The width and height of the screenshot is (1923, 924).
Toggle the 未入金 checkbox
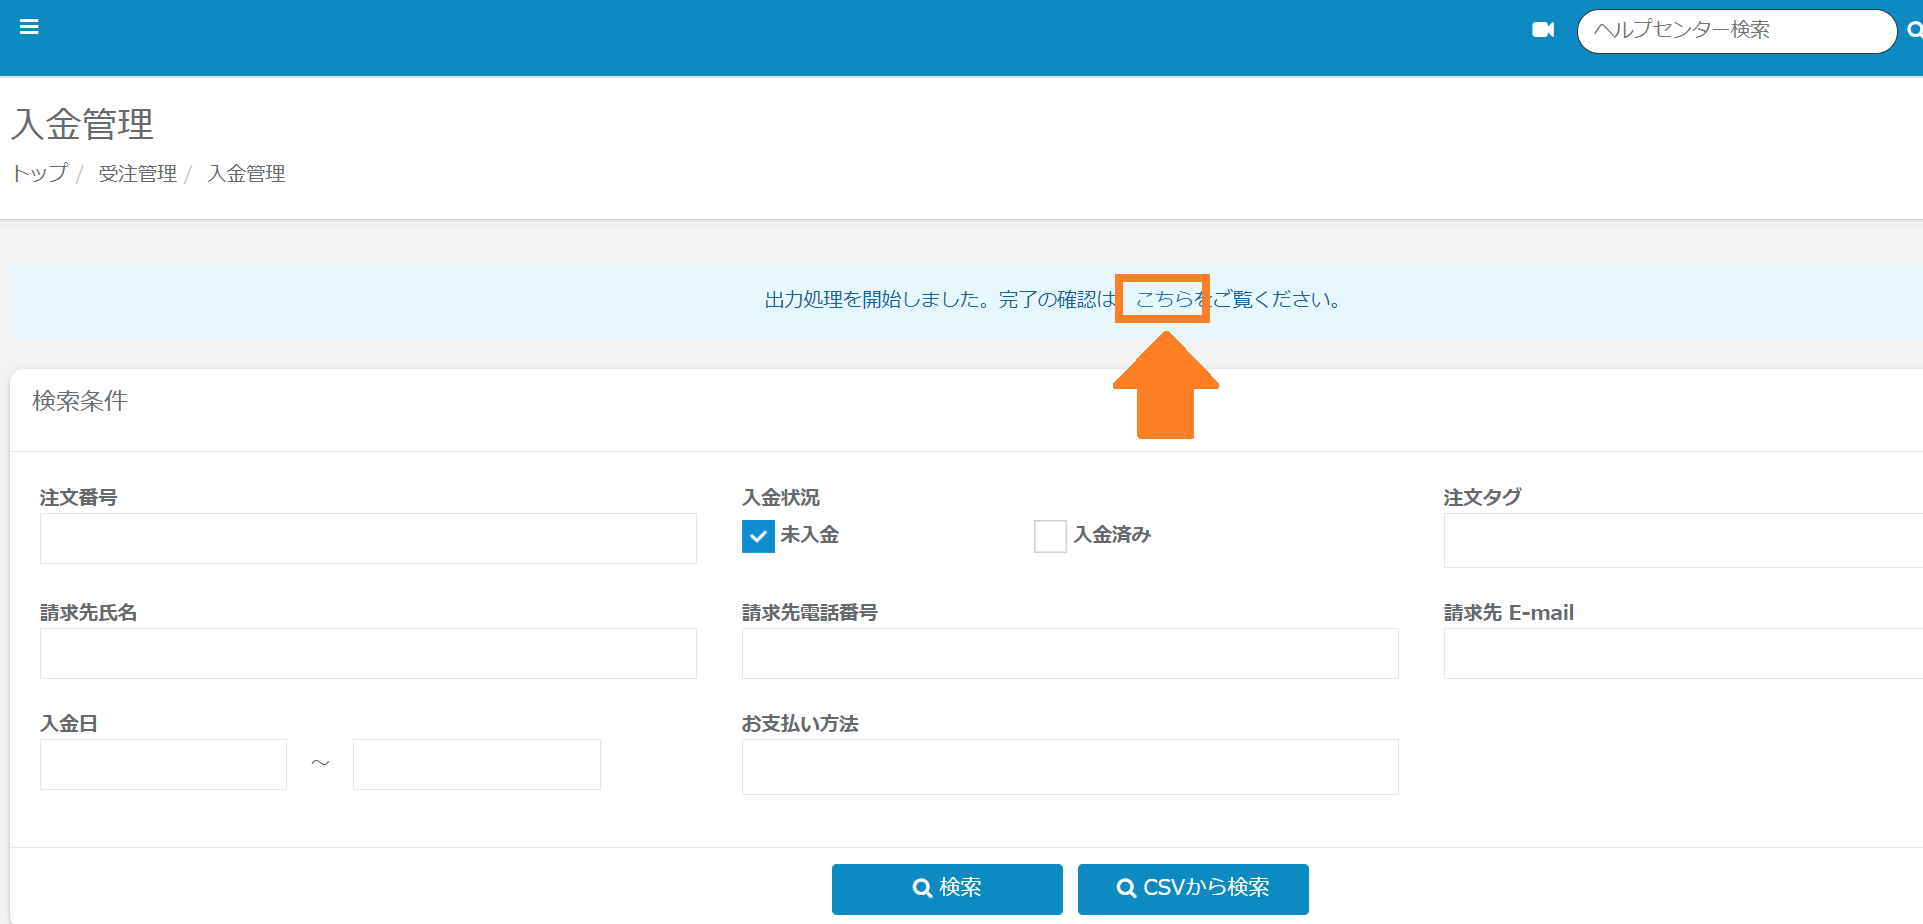pos(758,536)
